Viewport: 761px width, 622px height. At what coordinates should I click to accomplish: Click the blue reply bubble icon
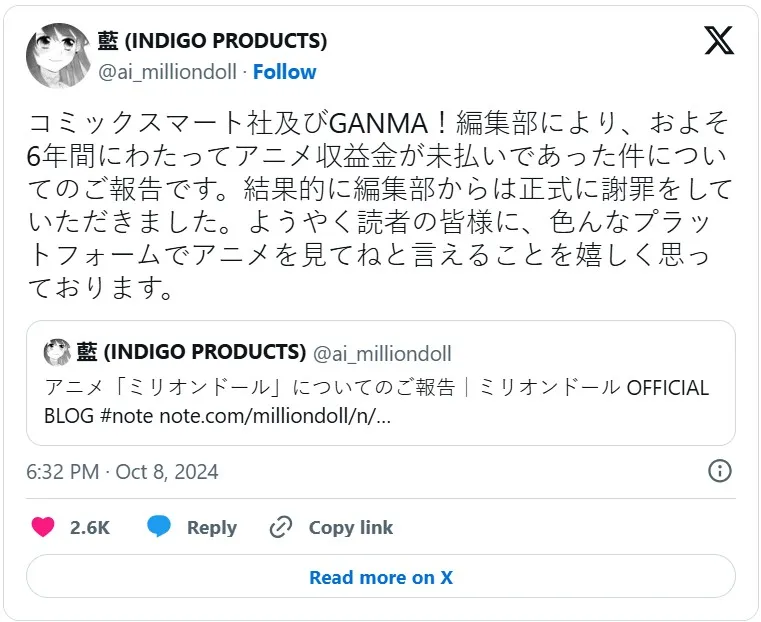point(159,526)
